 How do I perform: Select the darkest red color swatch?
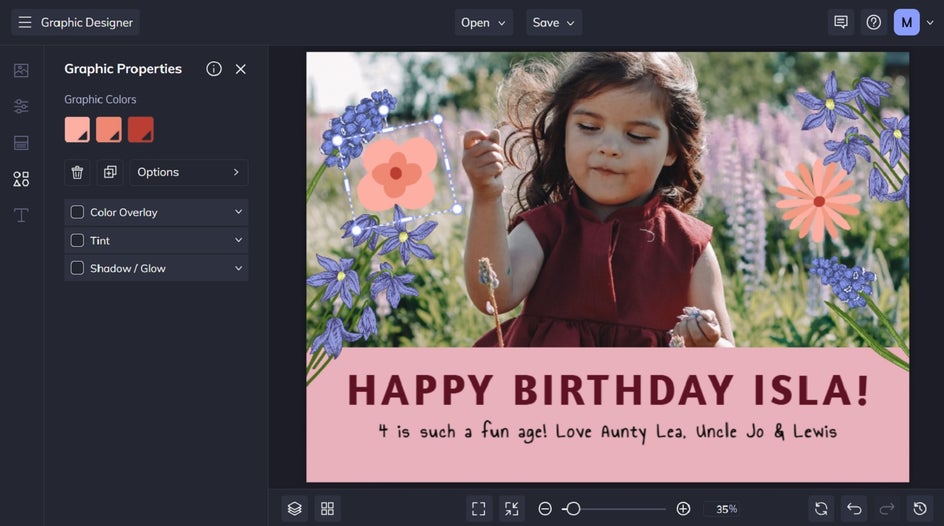(x=140, y=130)
